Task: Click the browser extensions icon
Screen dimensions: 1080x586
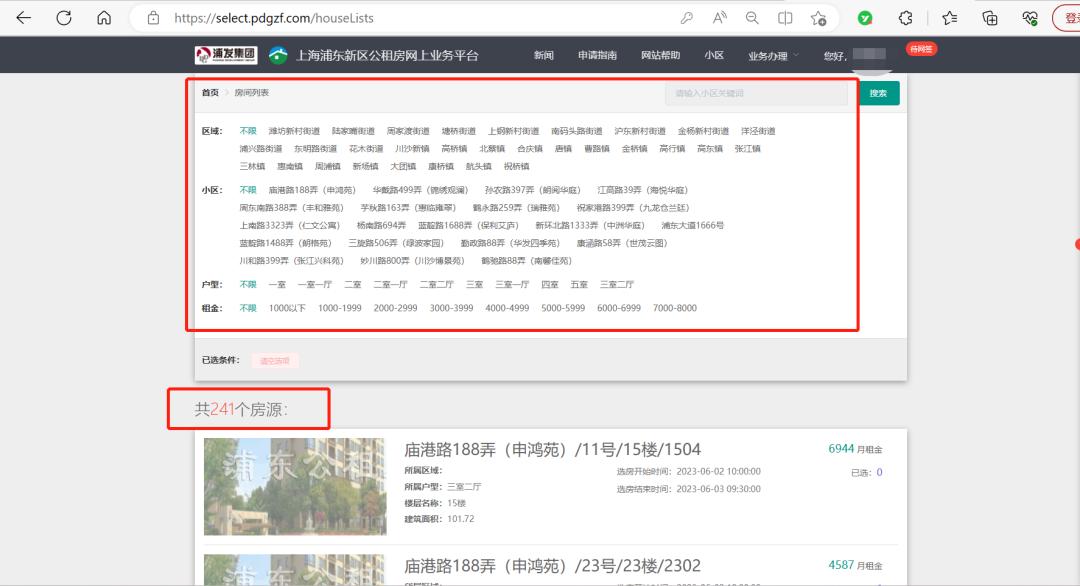Action: [905, 17]
